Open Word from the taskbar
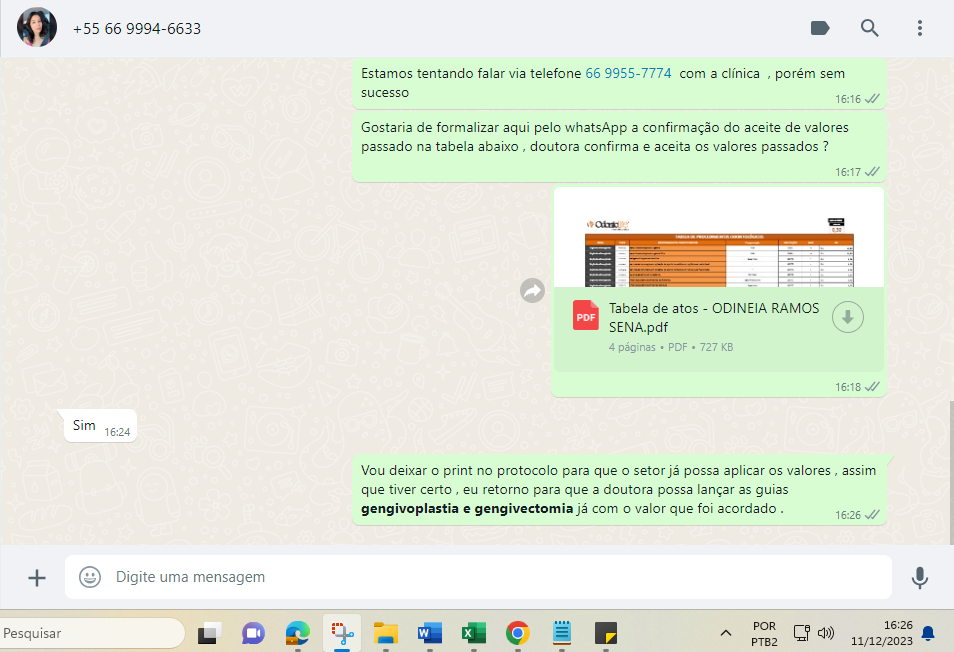 (429, 633)
